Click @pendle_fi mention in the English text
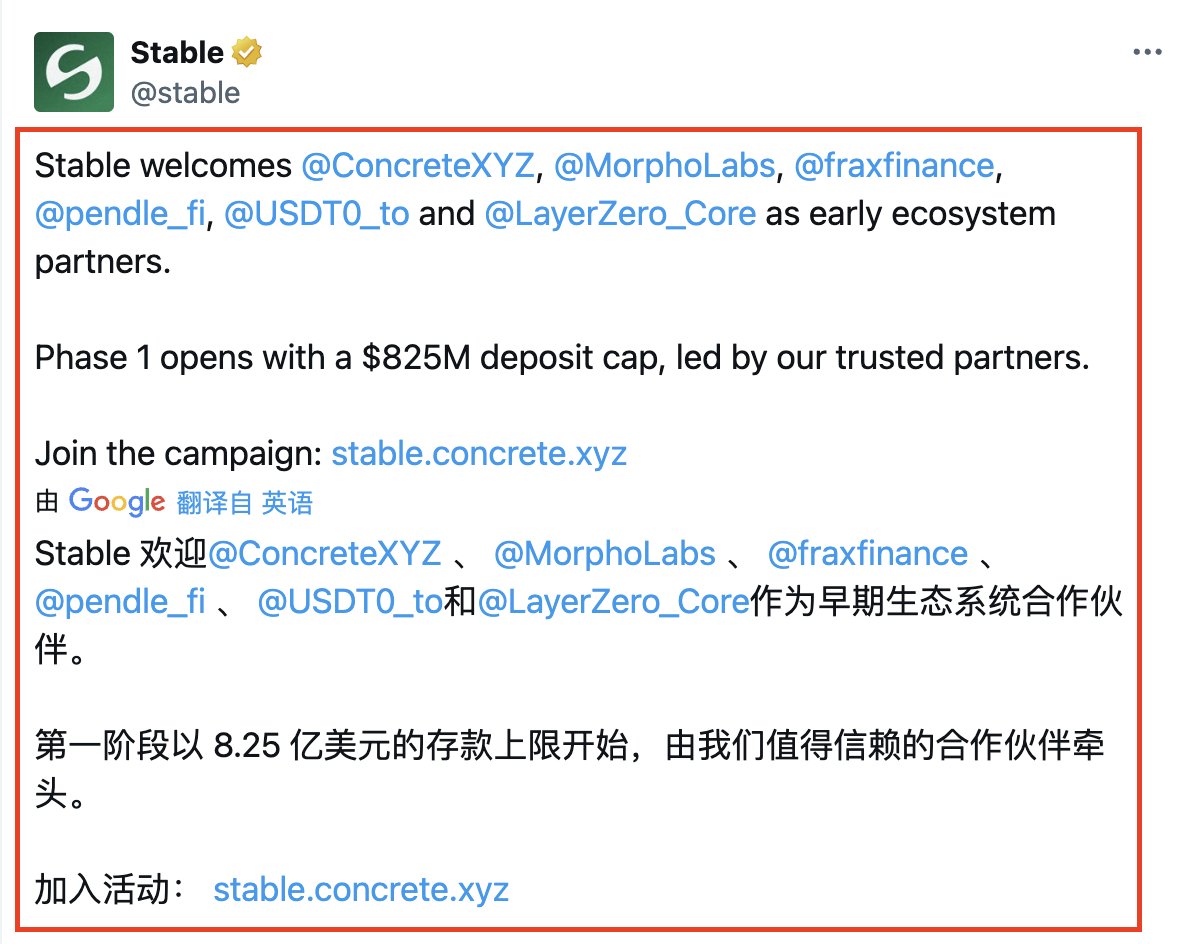This screenshot has width=1196, height=944. [x=120, y=214]
